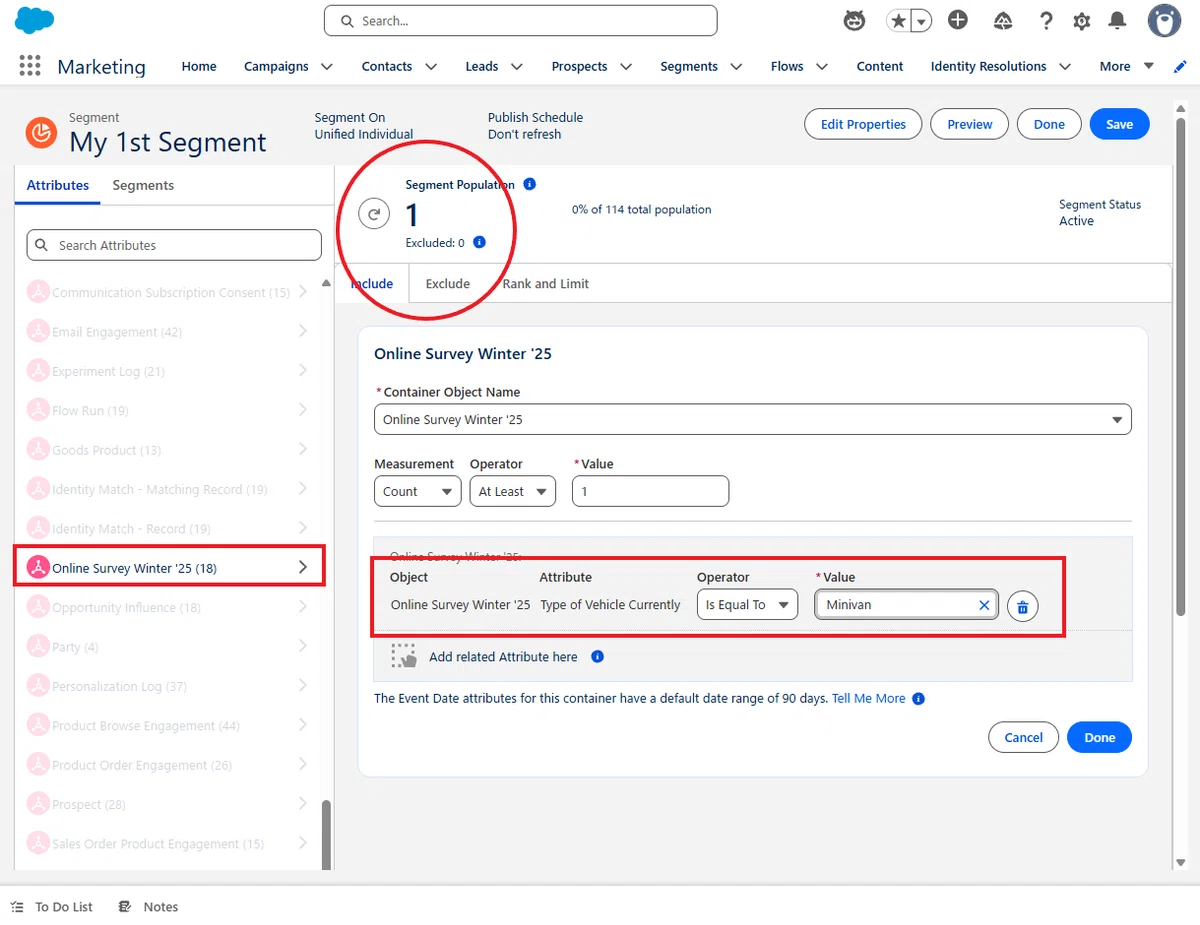The image size is (1200, 925).
Task: Open the To Do List utility
Action: [x=52, y=907]
